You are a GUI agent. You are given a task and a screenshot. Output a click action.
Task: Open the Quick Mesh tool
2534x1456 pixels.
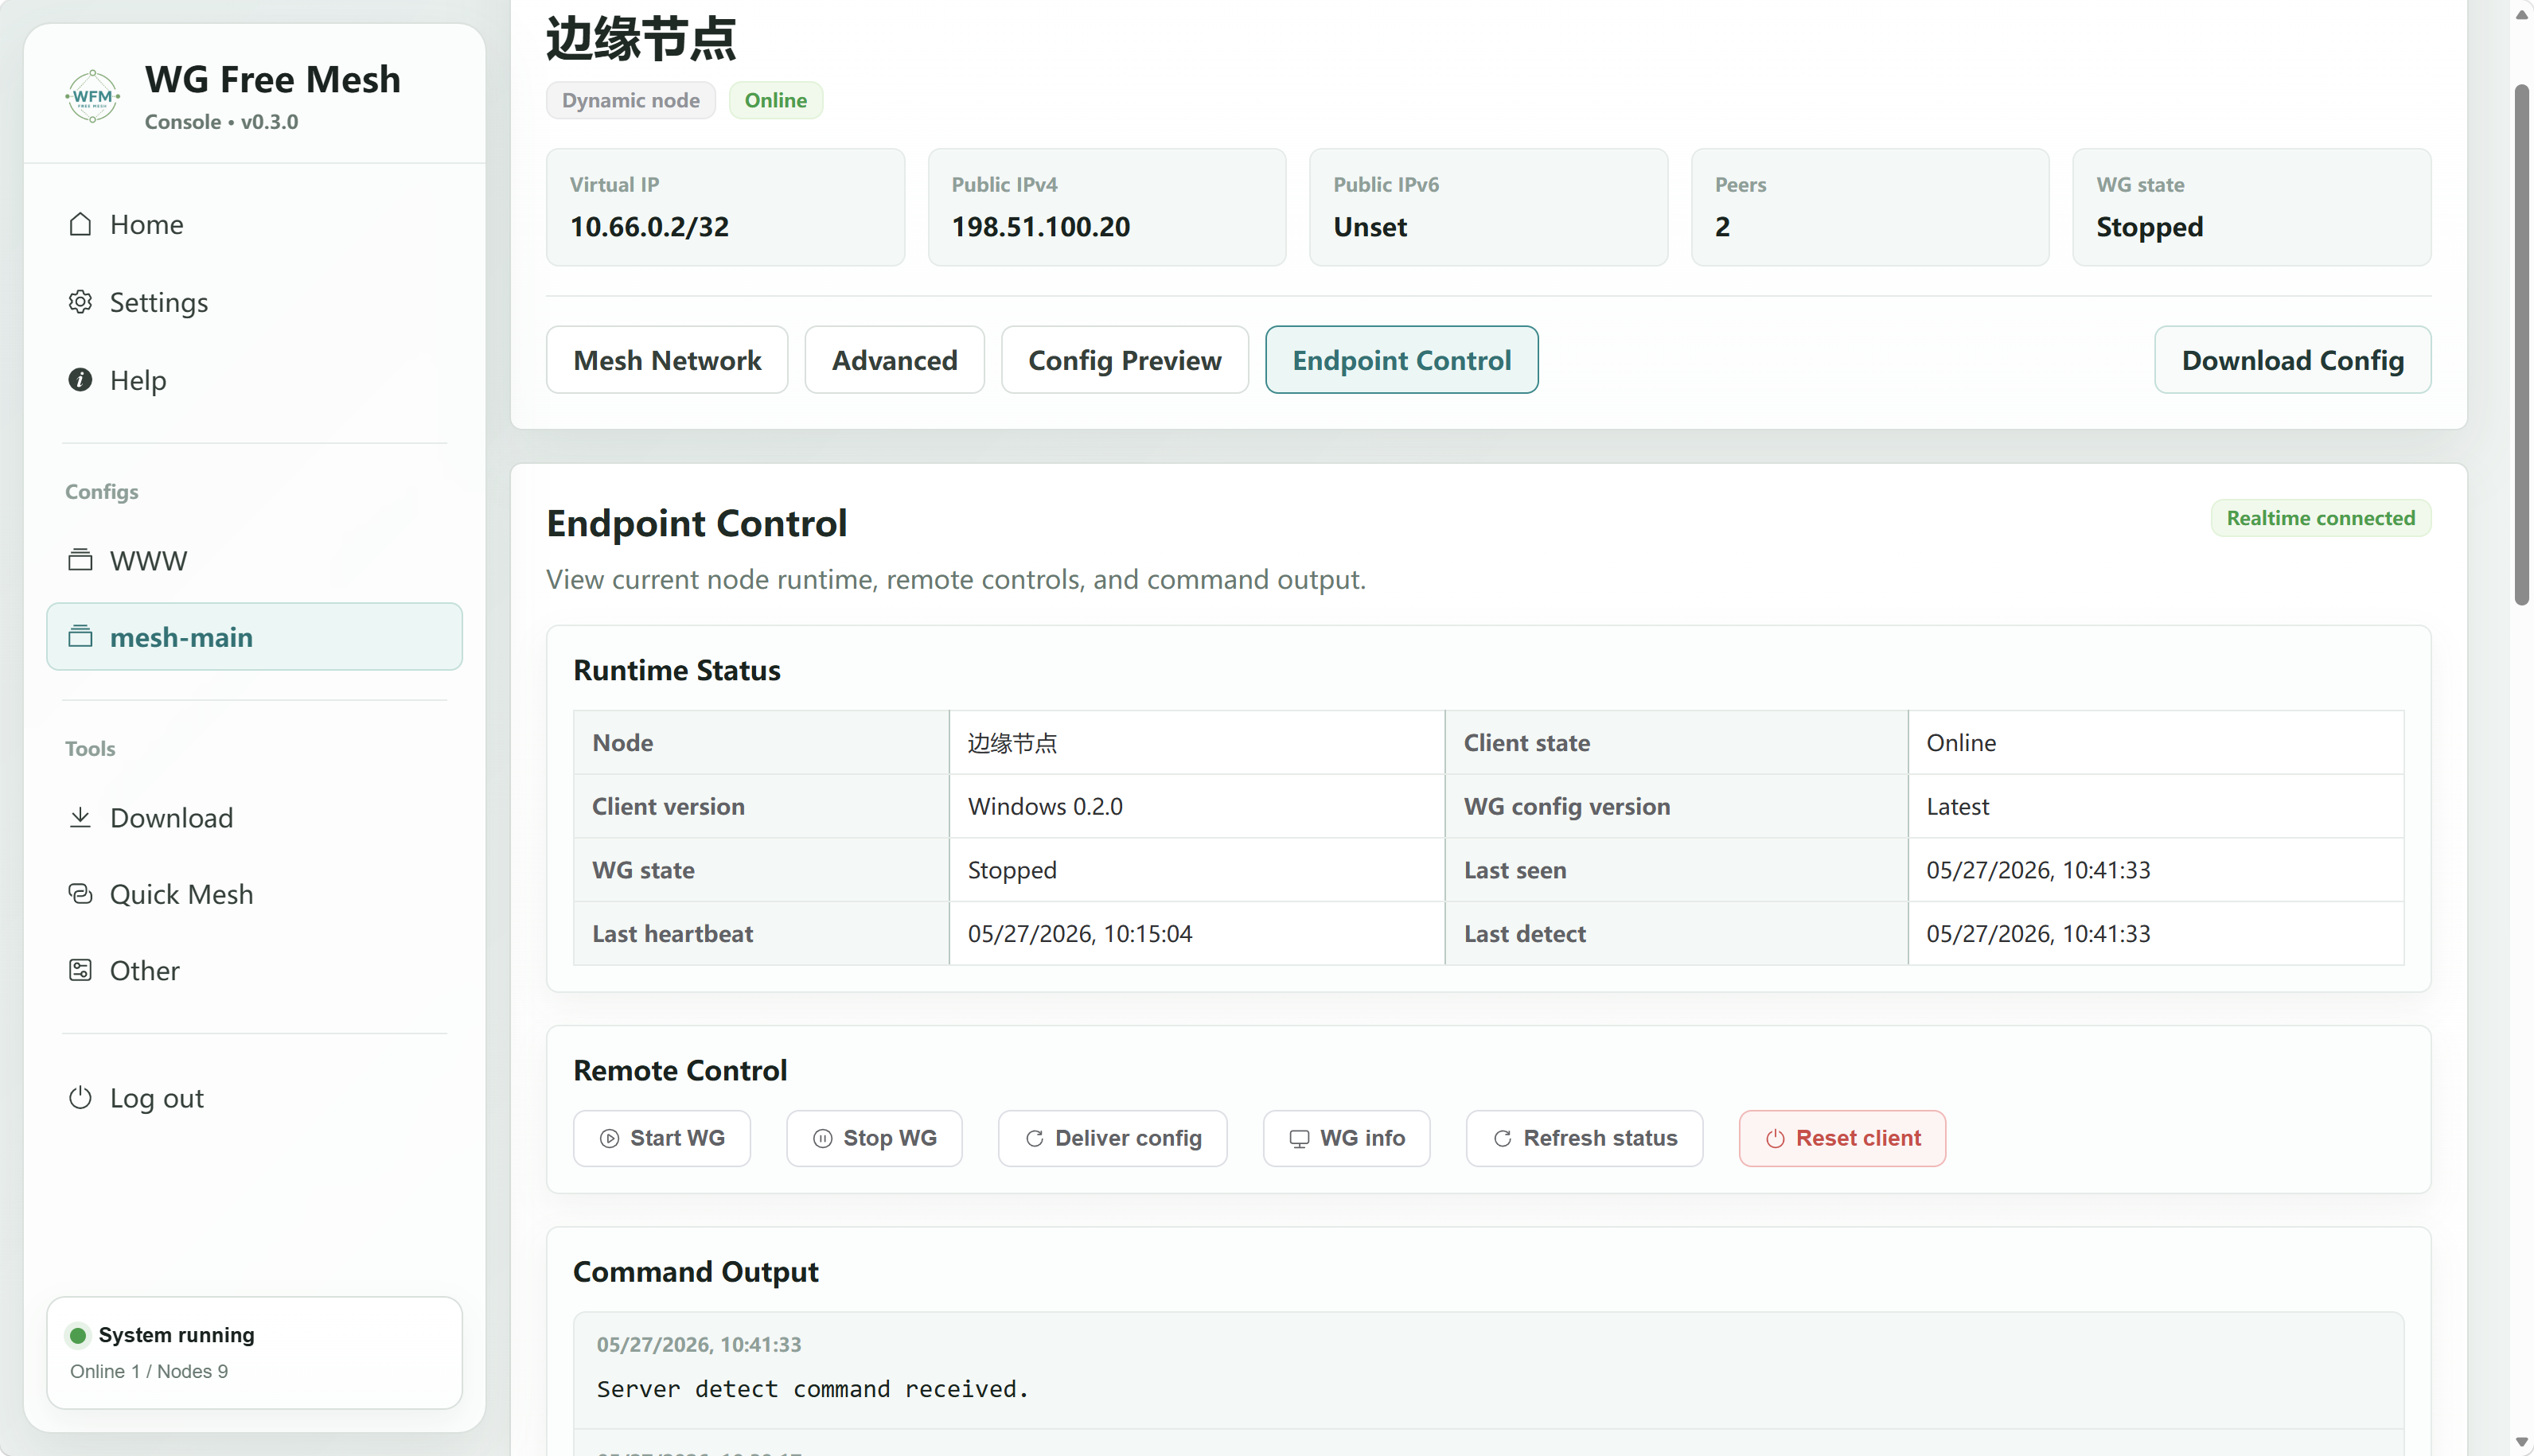pyautogui.click(x=254, y=894)
